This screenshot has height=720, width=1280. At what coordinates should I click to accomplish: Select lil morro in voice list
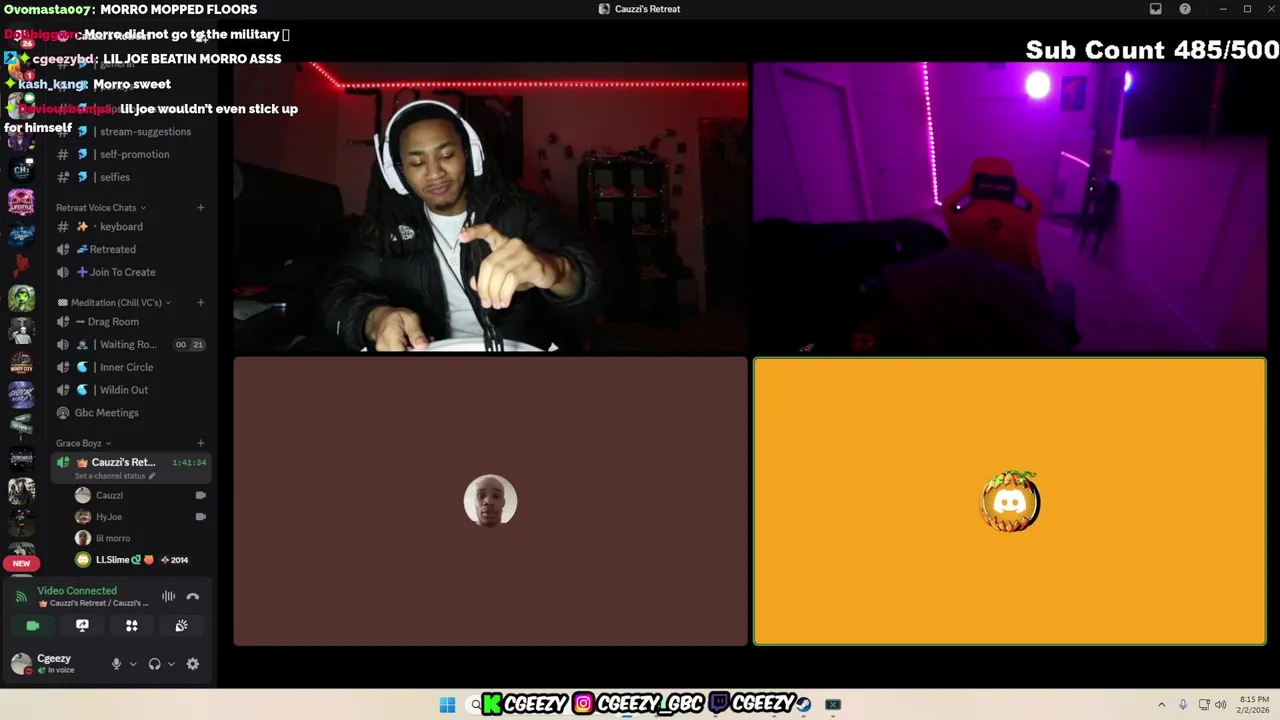point(141,538)
